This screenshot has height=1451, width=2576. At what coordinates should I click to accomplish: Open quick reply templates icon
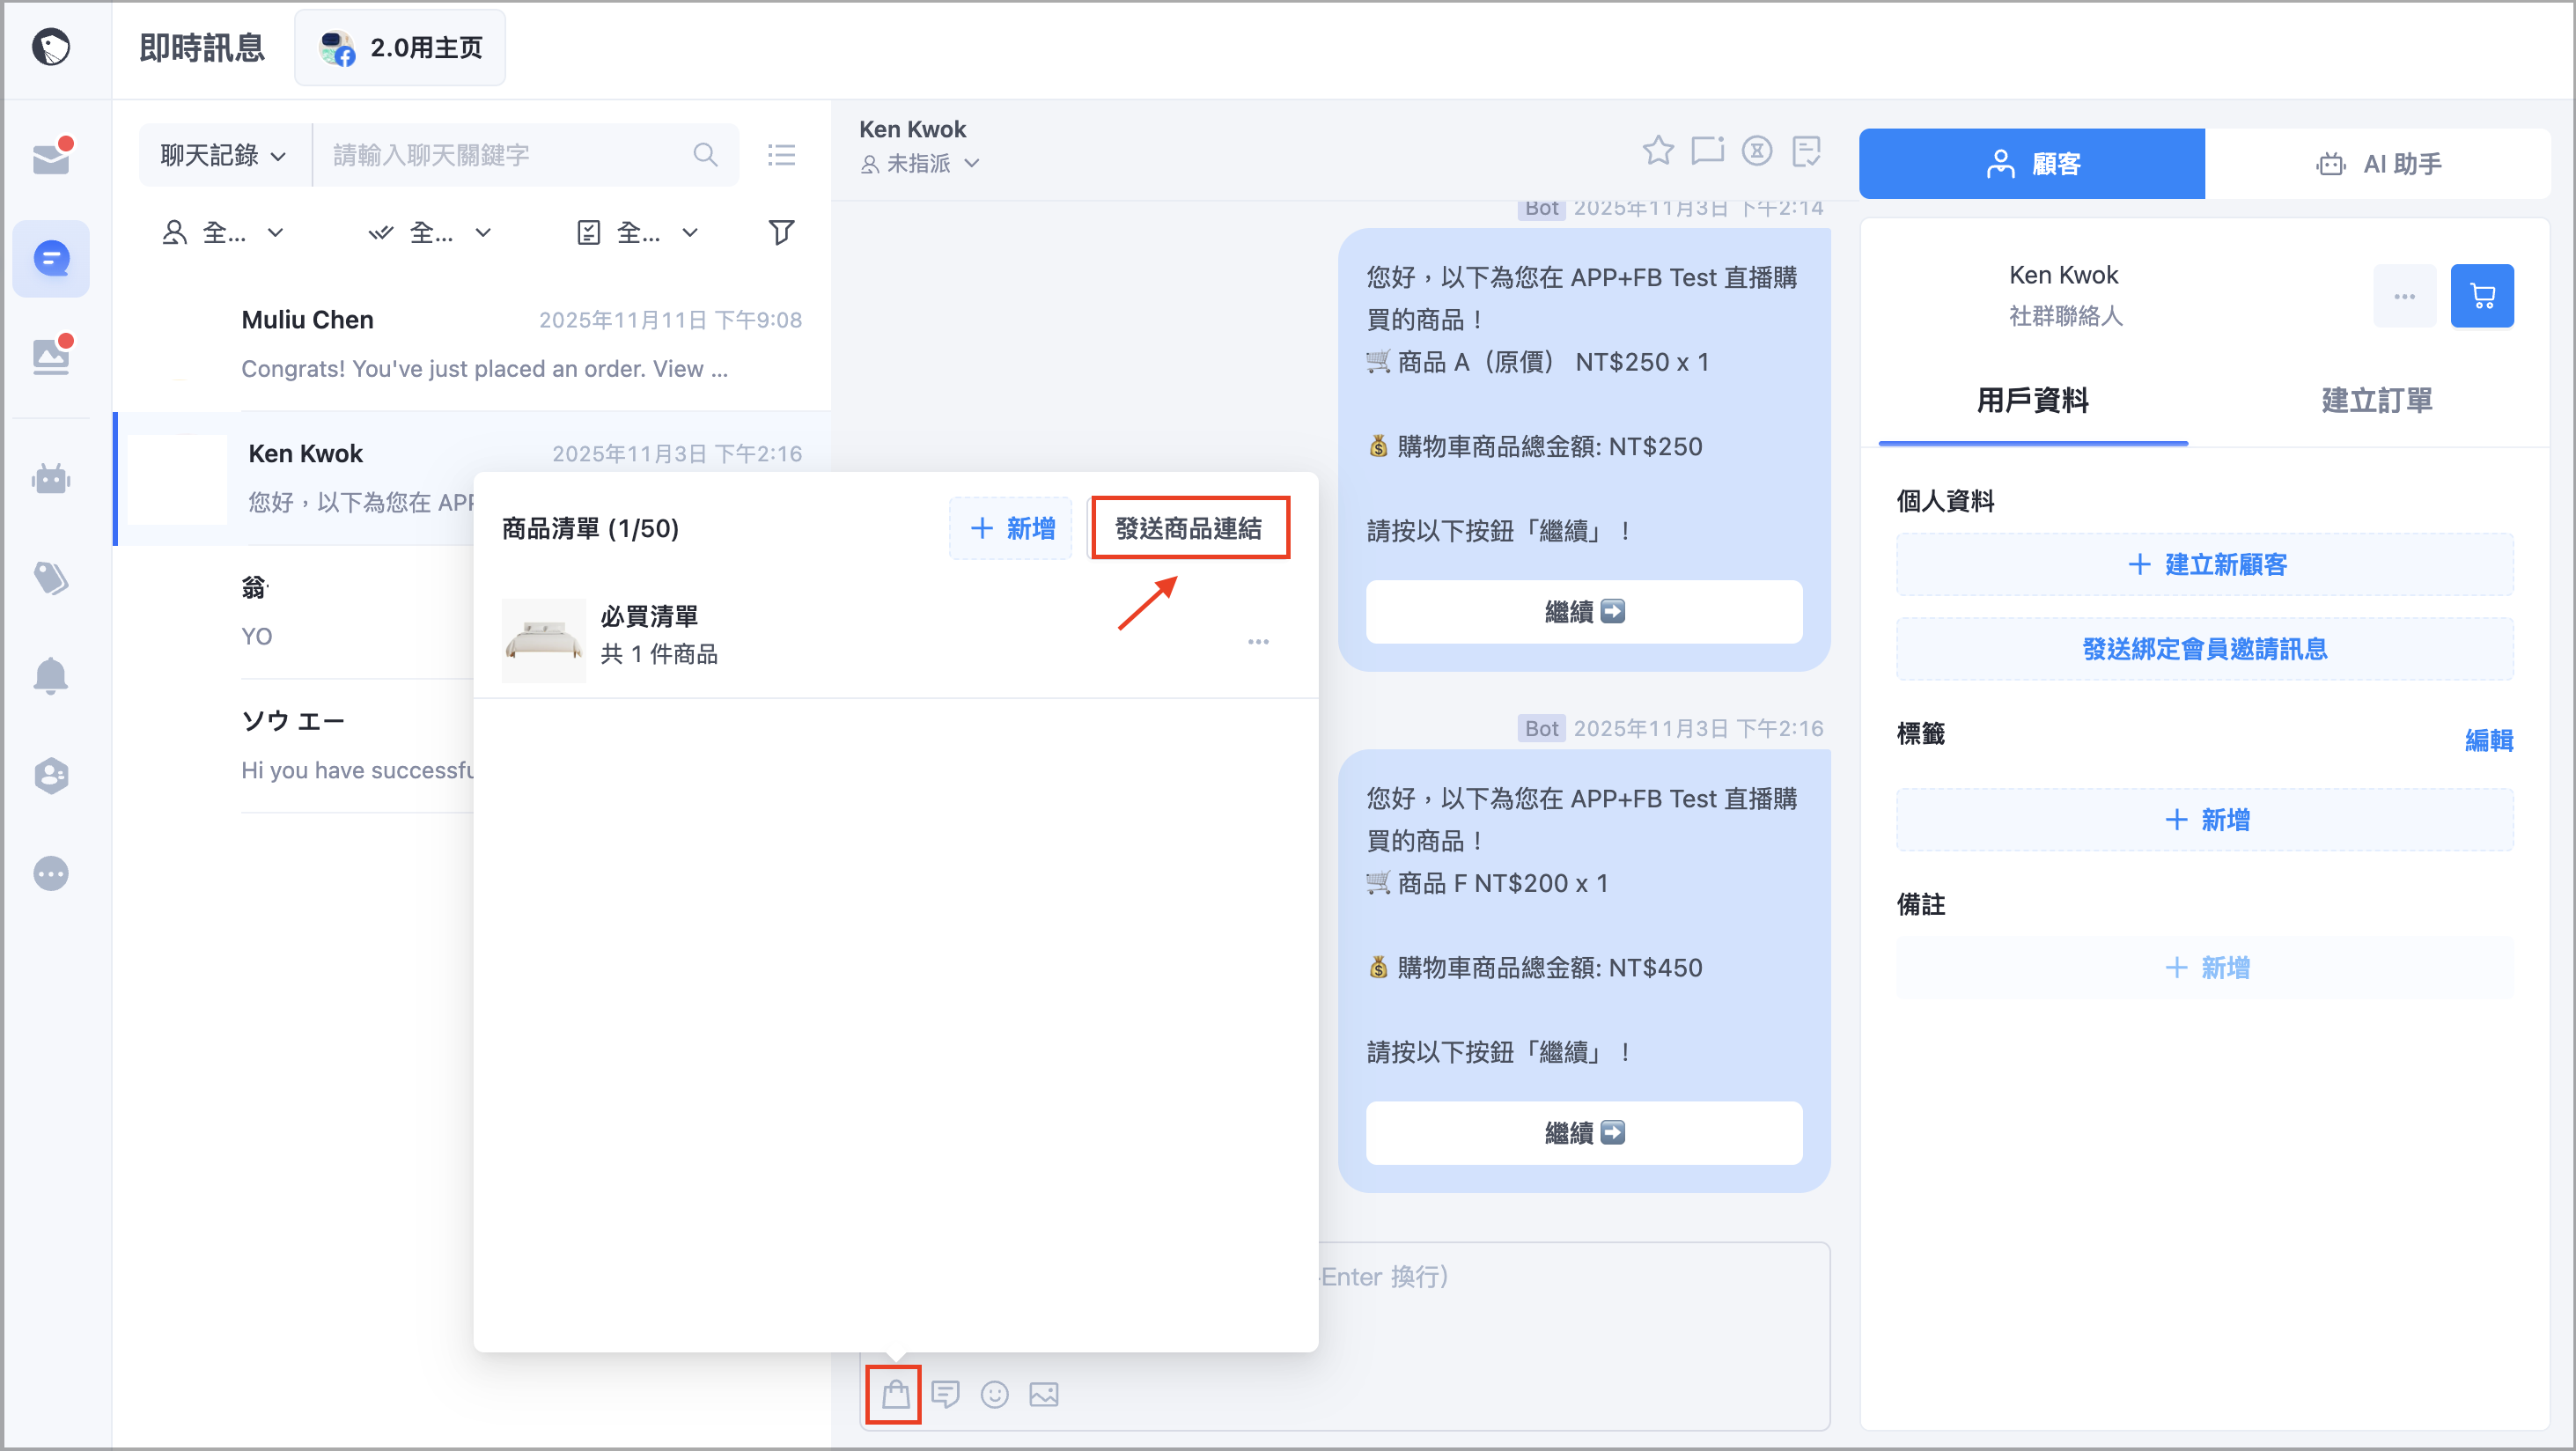pyautogui.click(x=945, y=1394)
